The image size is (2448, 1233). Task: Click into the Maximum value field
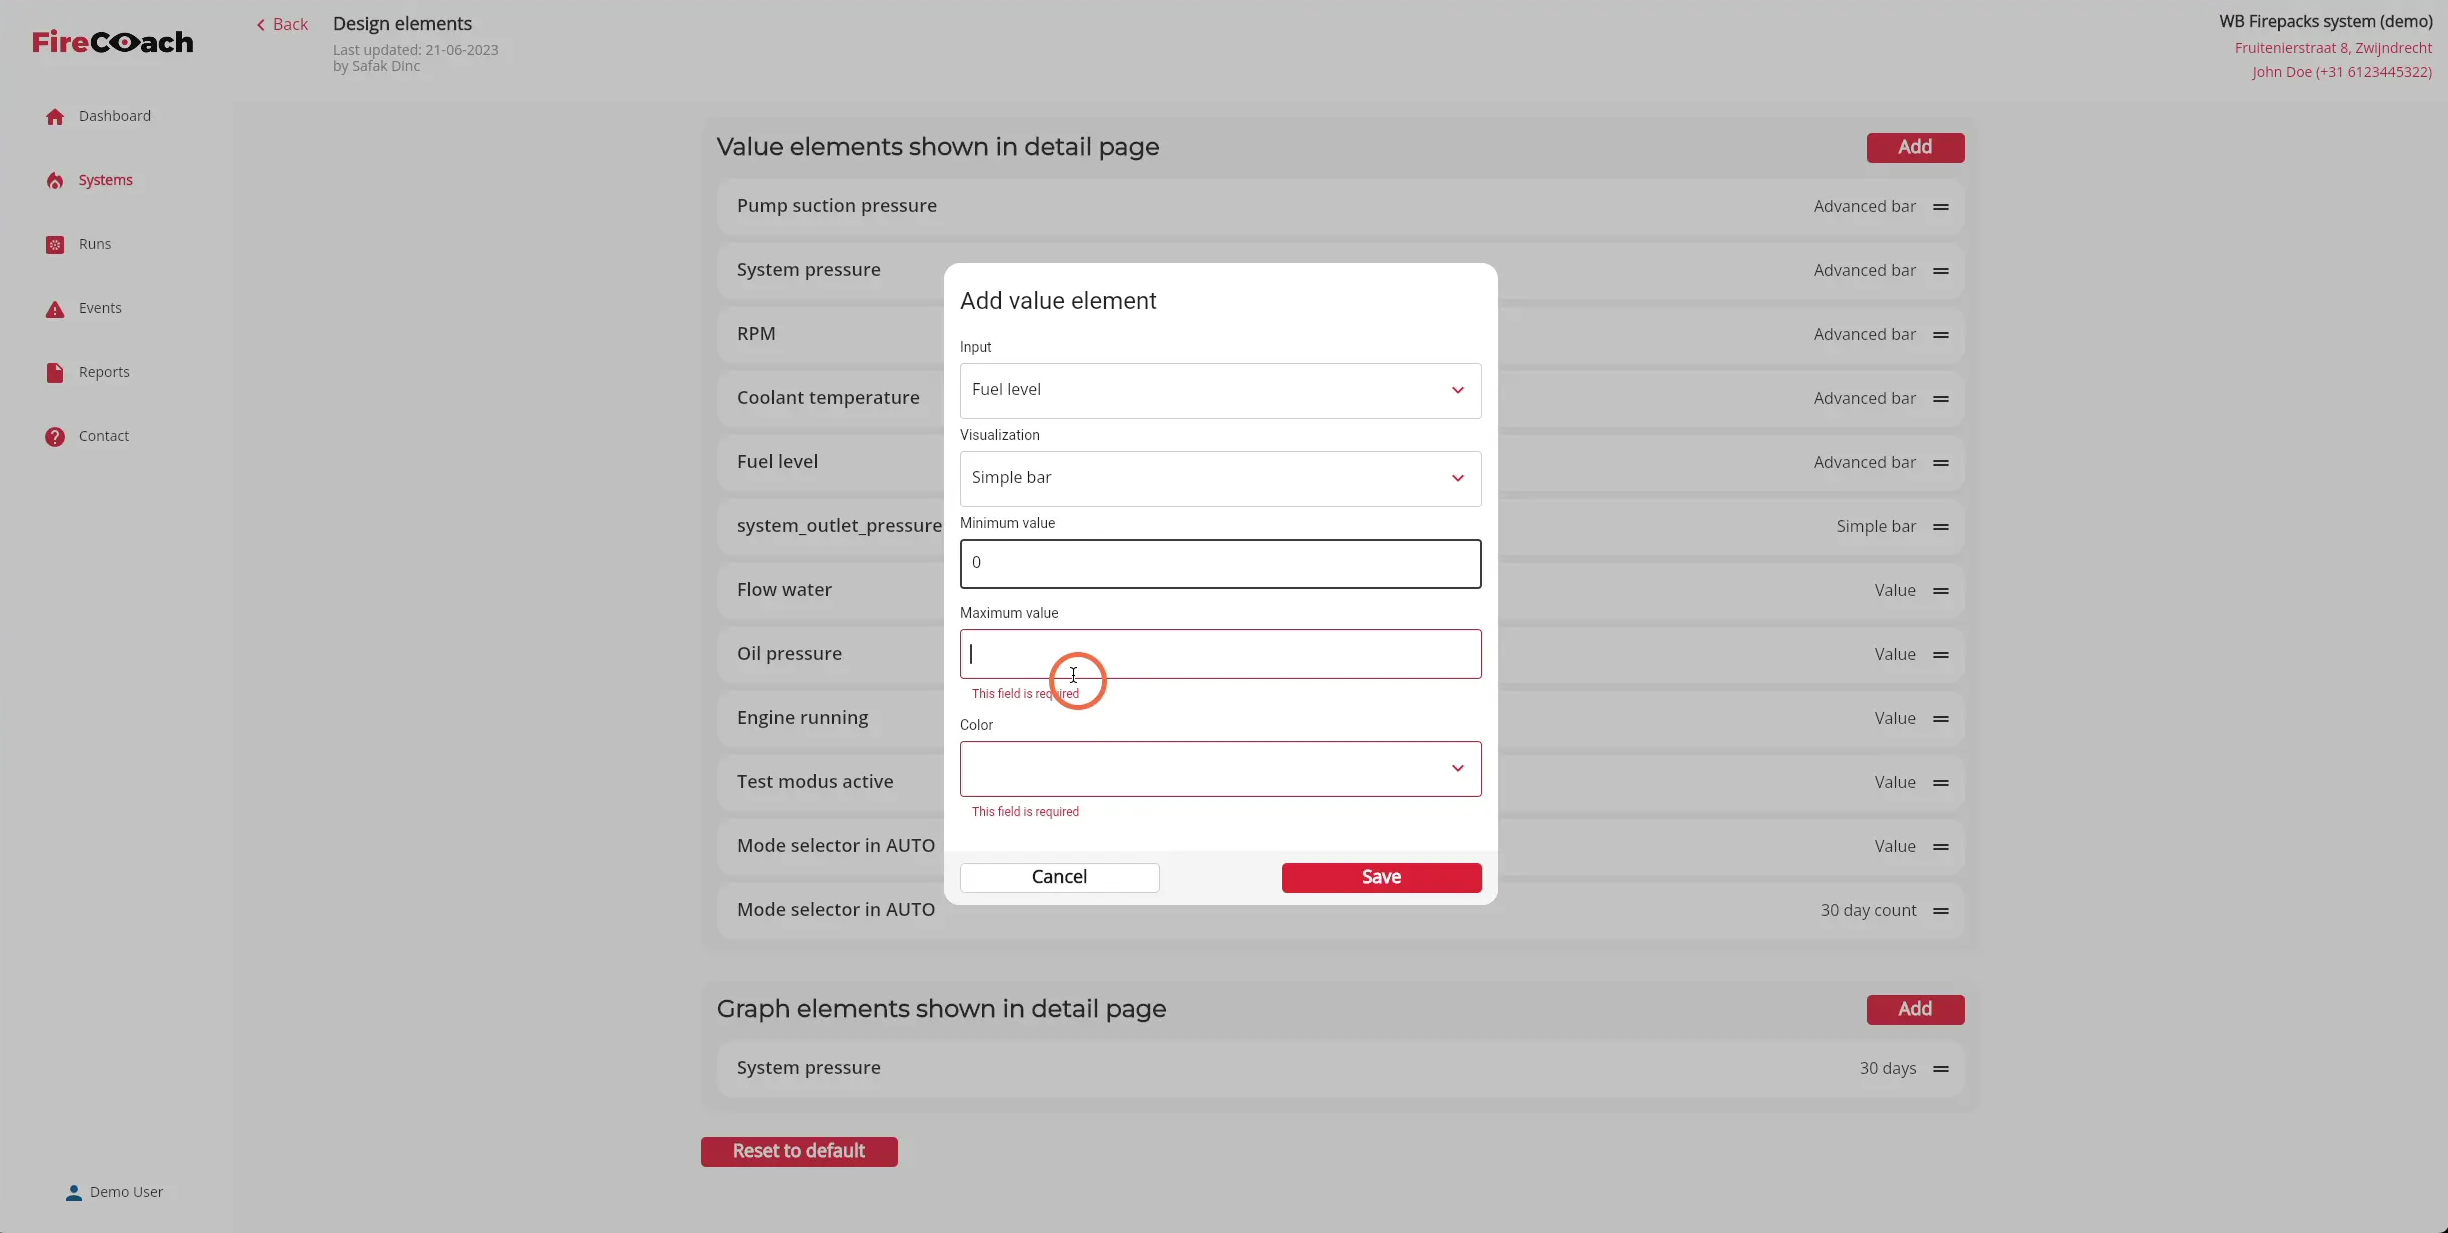(x=1220, y=654)
